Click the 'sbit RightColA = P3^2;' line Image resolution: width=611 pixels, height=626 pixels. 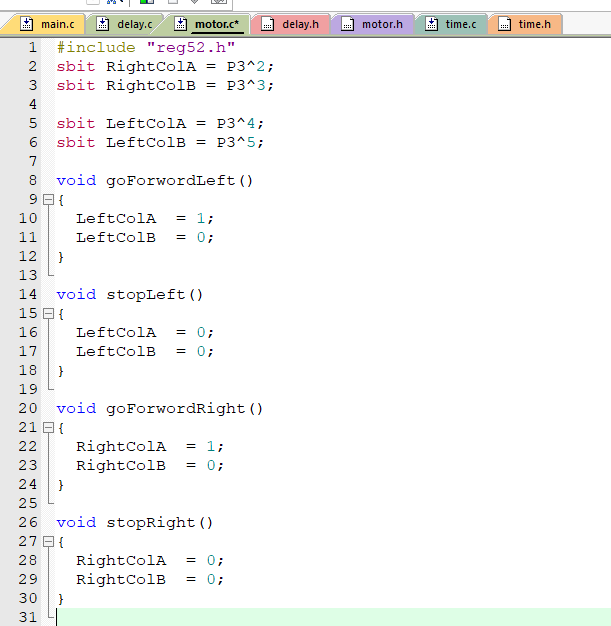[165, 66]
